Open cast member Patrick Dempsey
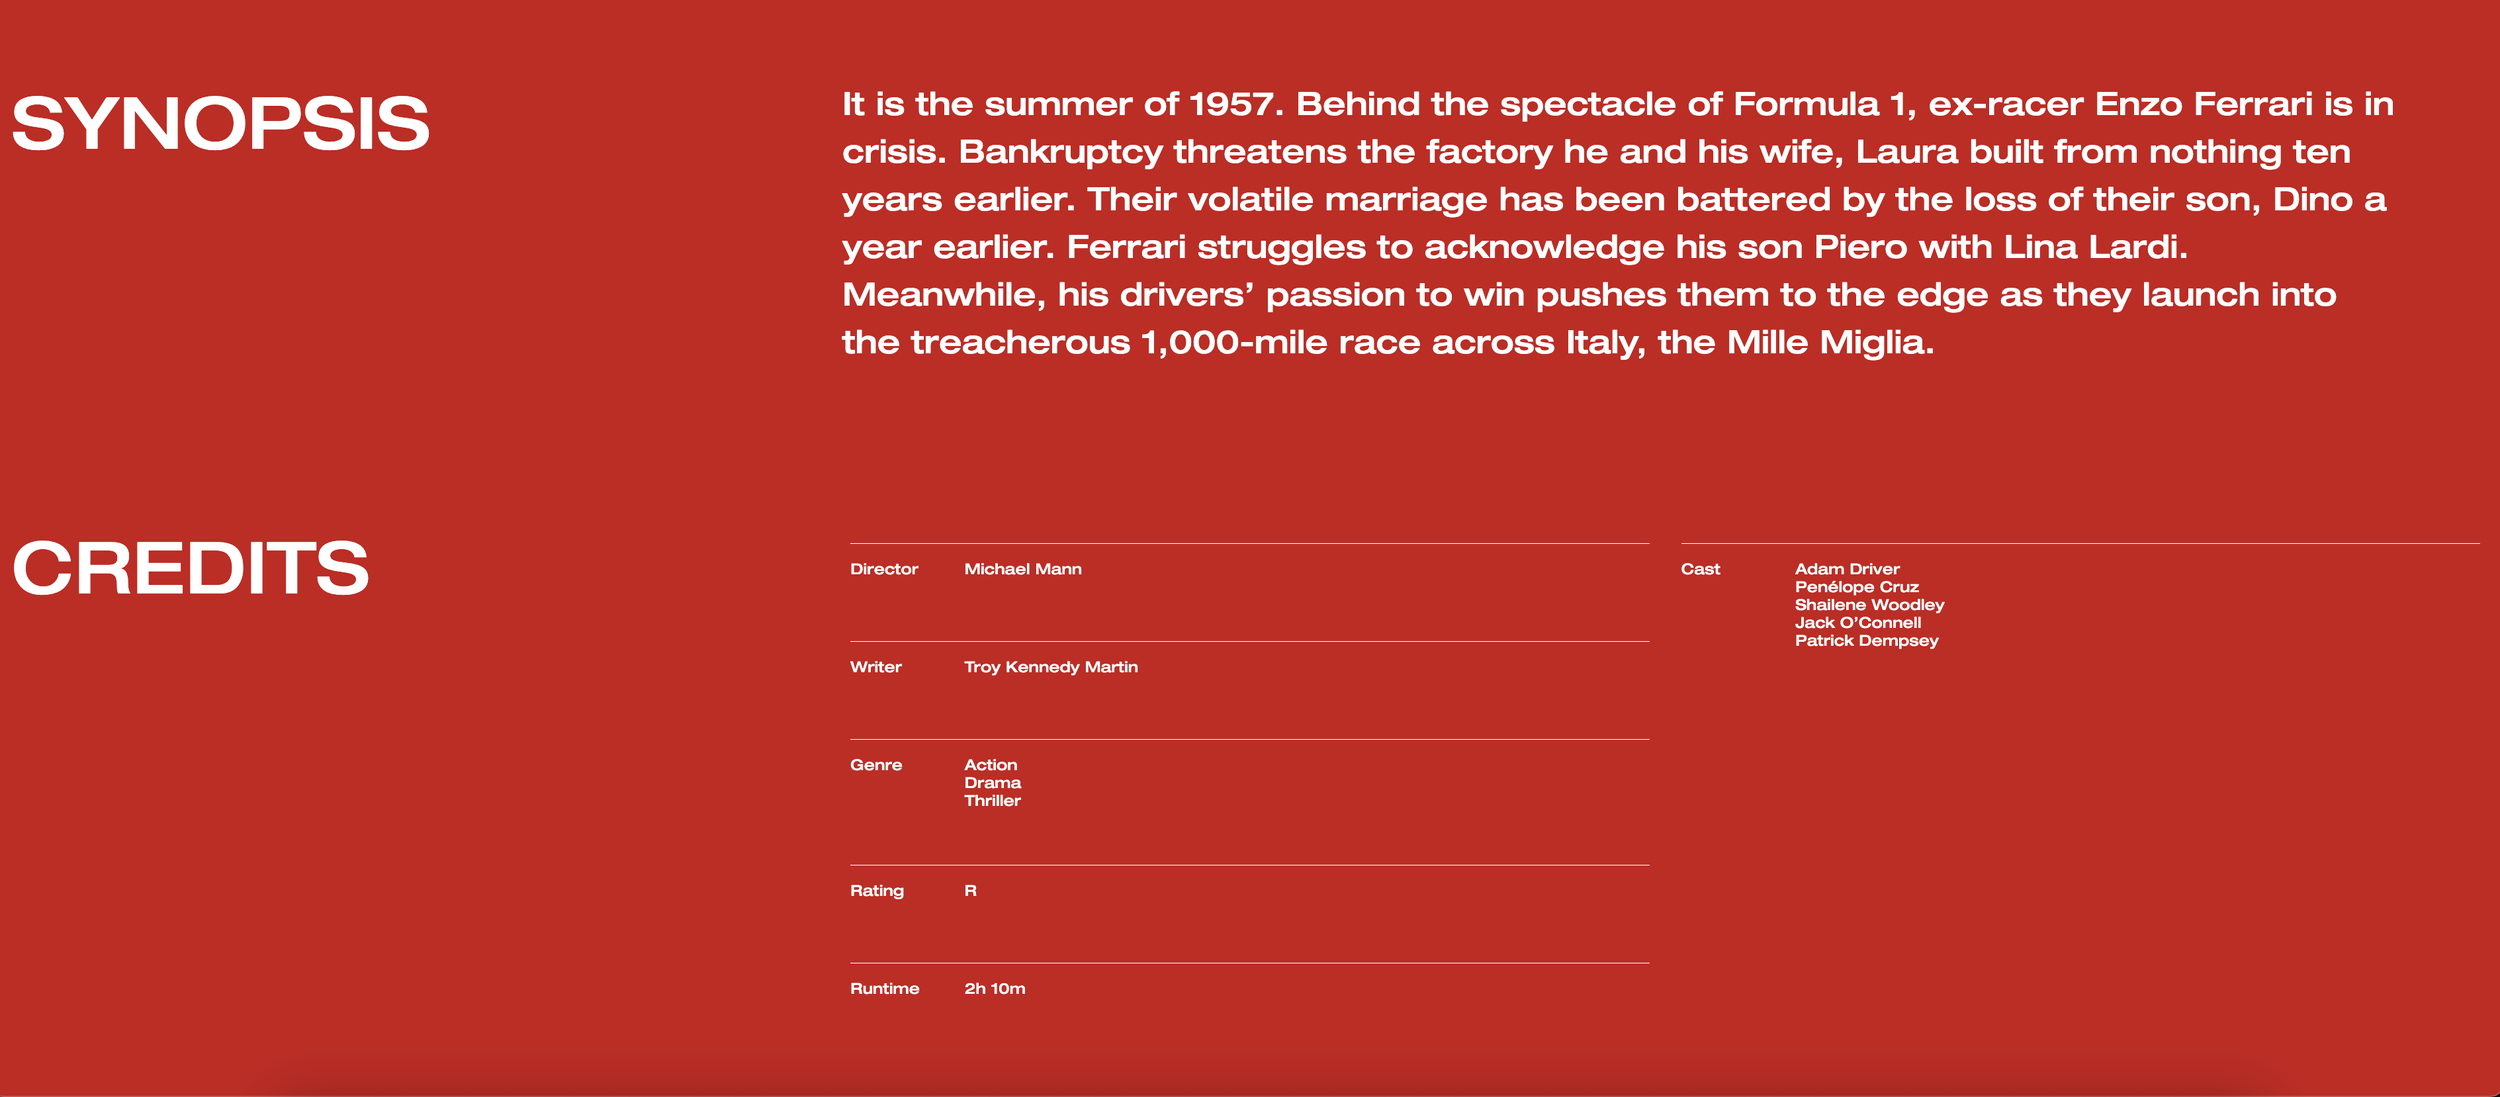2500x1097 pixels. (1866, 641)
